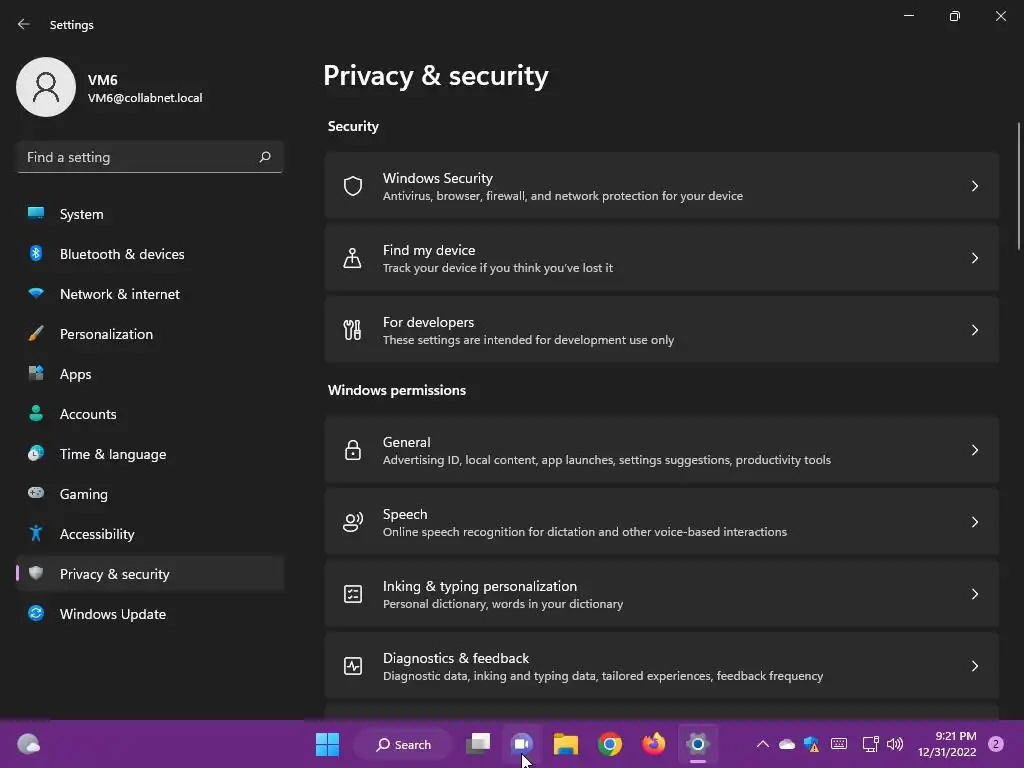Open the Windows Start menu
This screenshot has height=768, width=1024.
327,744
